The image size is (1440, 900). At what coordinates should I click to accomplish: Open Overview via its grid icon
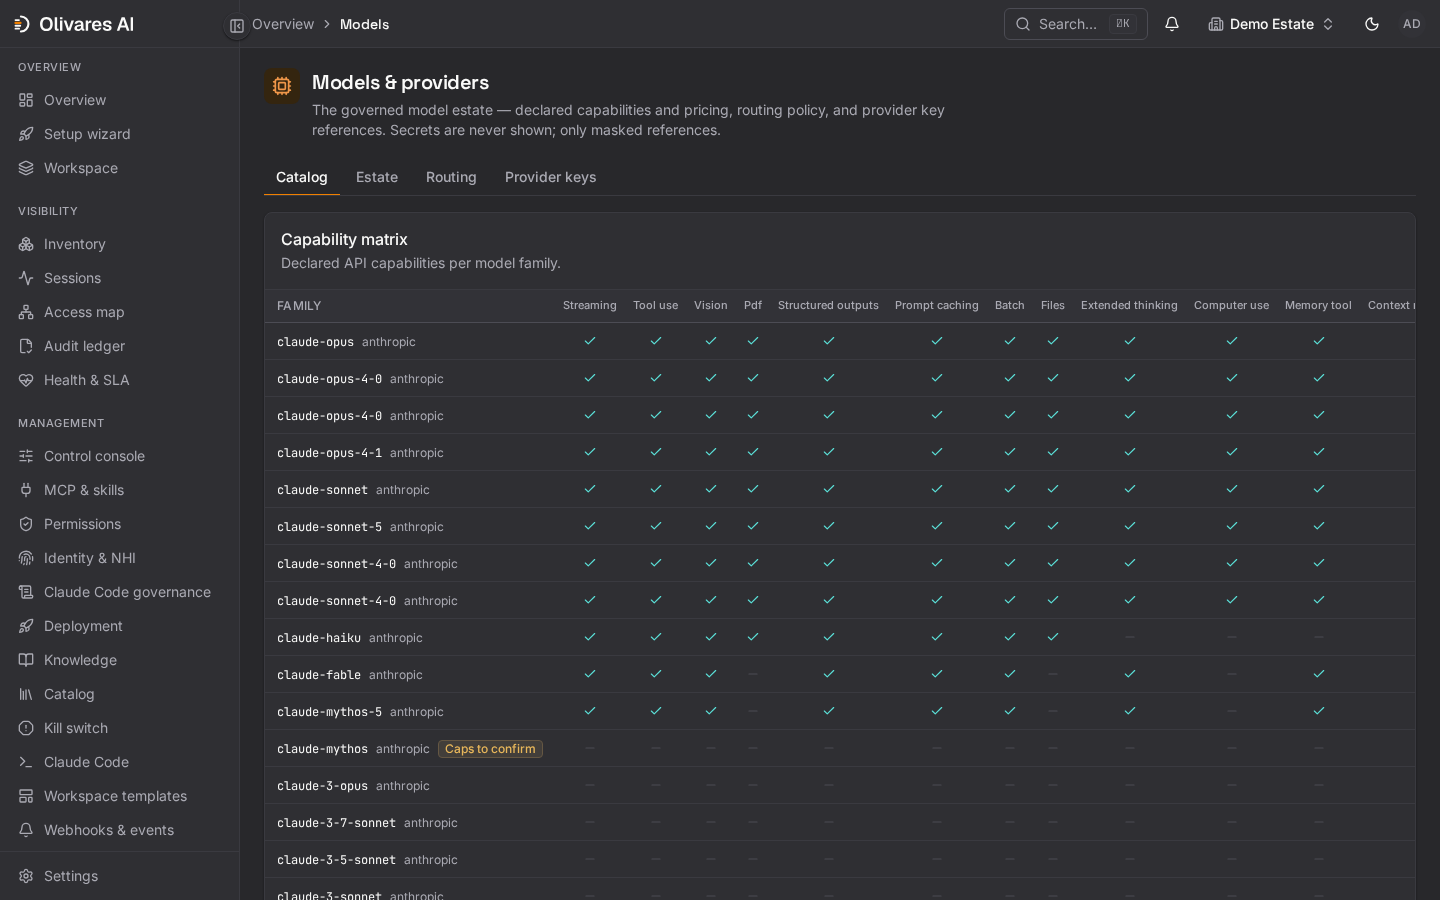[x=26, y=100]
